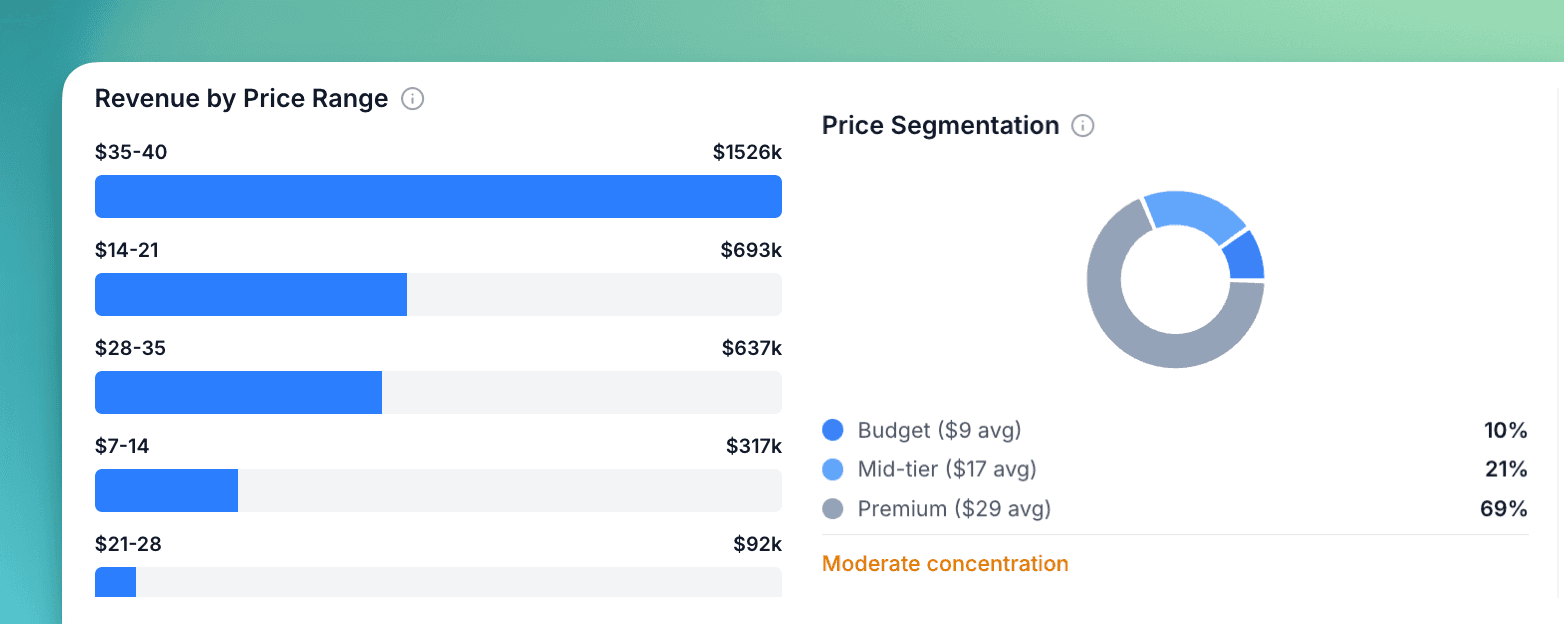Open the Moderate concentration details

pyautogui.click(x=945, y=563)
